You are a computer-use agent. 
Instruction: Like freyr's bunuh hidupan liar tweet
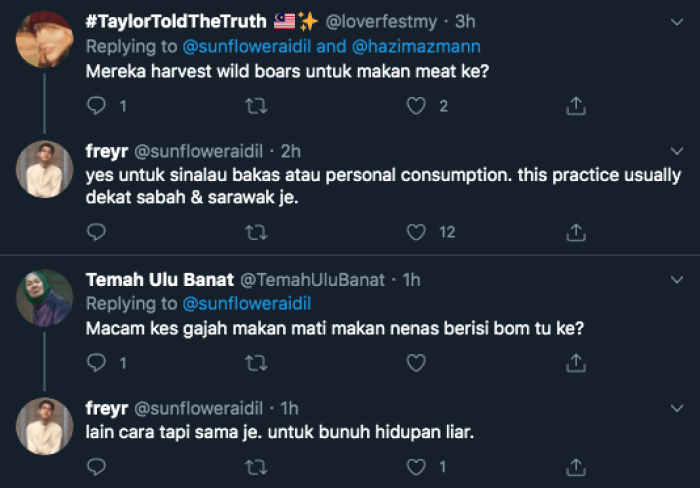point(416,466)
